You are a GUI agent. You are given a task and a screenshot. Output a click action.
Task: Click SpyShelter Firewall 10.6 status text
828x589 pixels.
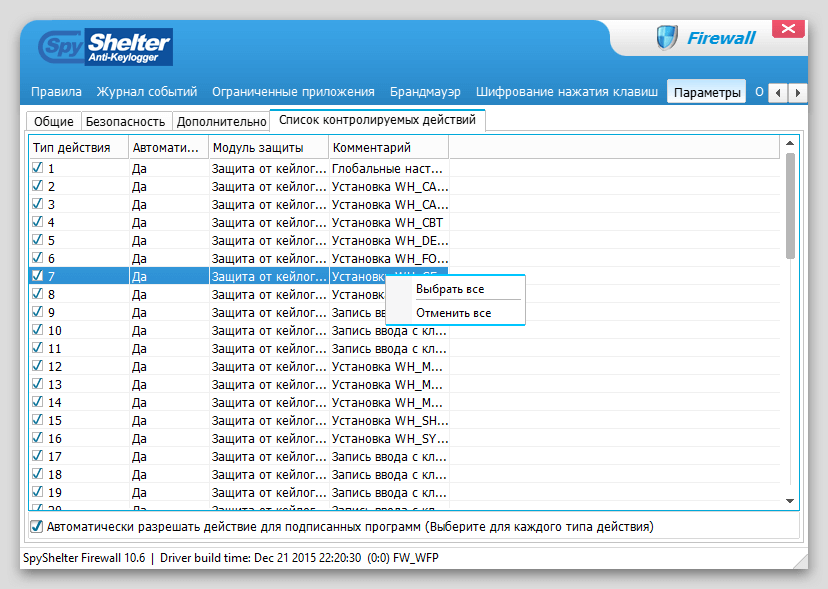click(84, 558)
